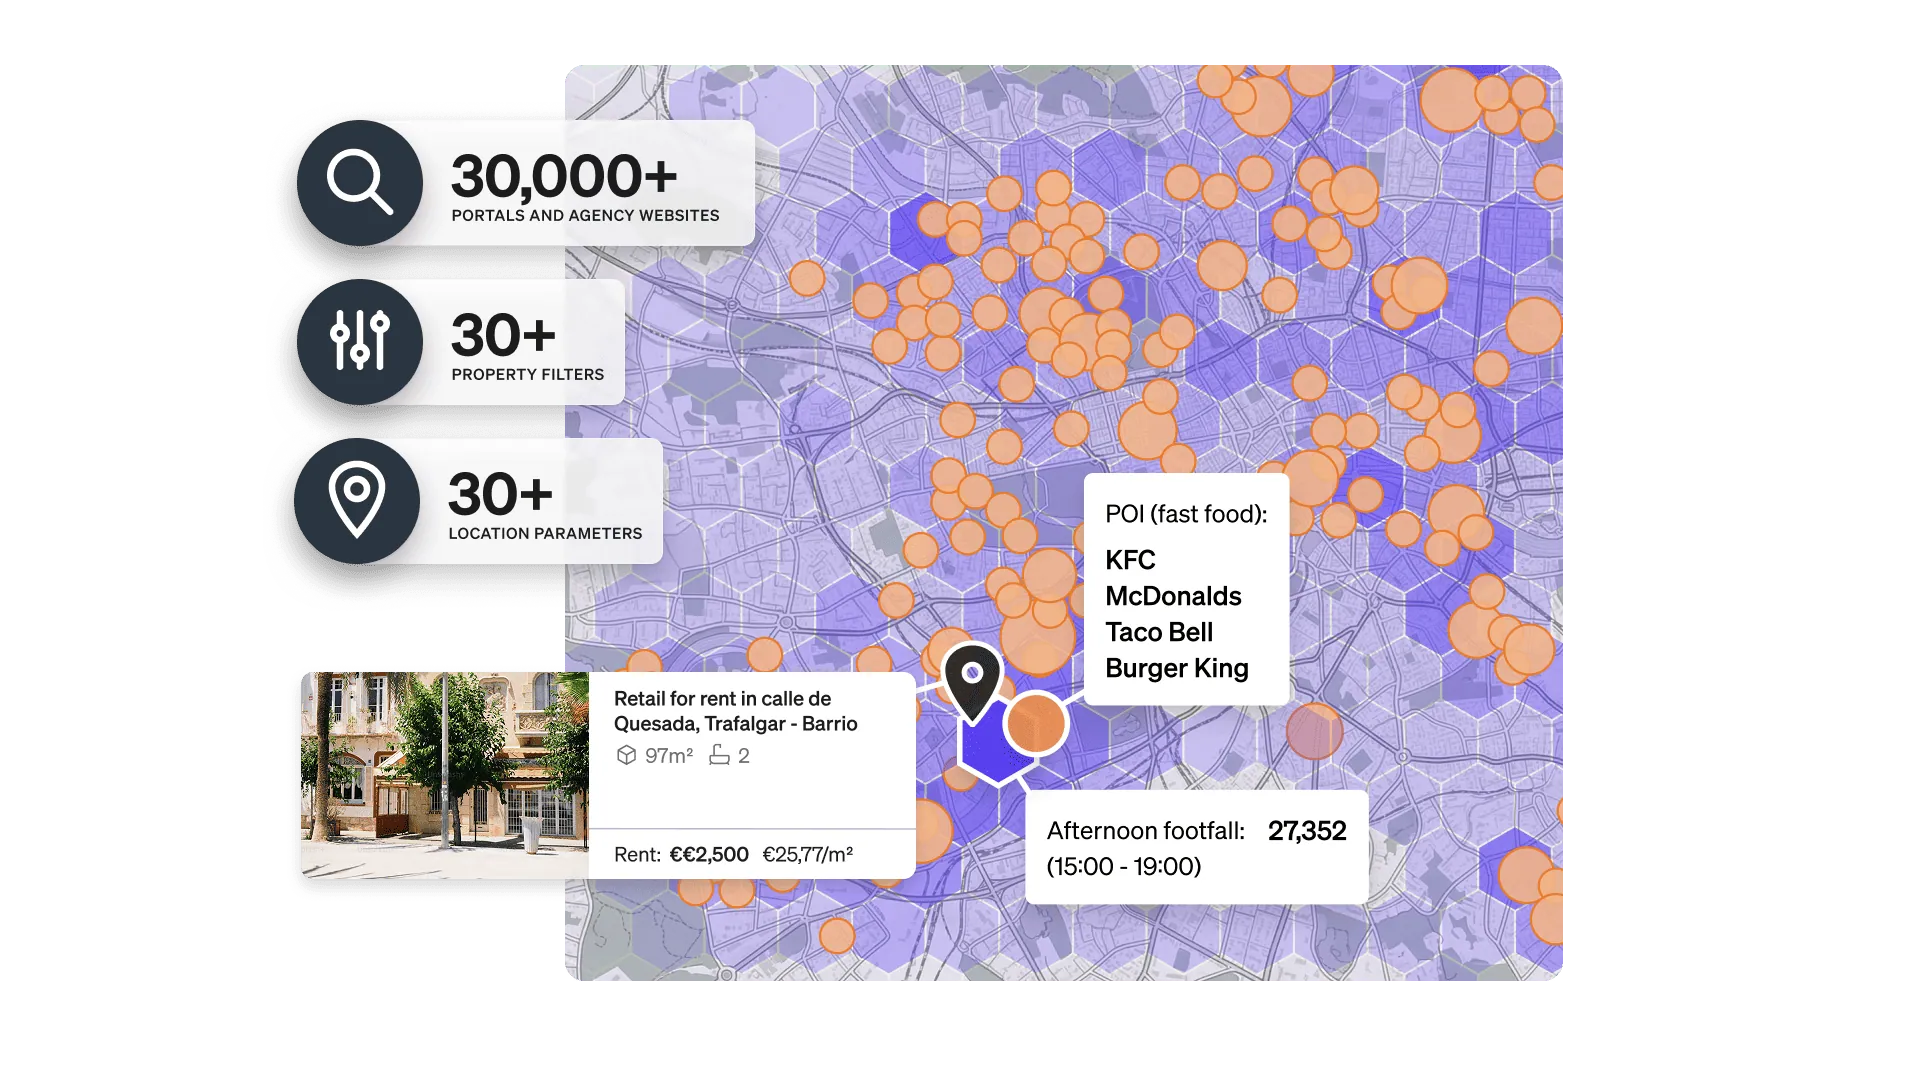Screen dimensions: 1920x1080
Task: Click the area cube icon beside 97m²
Action: pyautogui.click(x=626, y=755)
